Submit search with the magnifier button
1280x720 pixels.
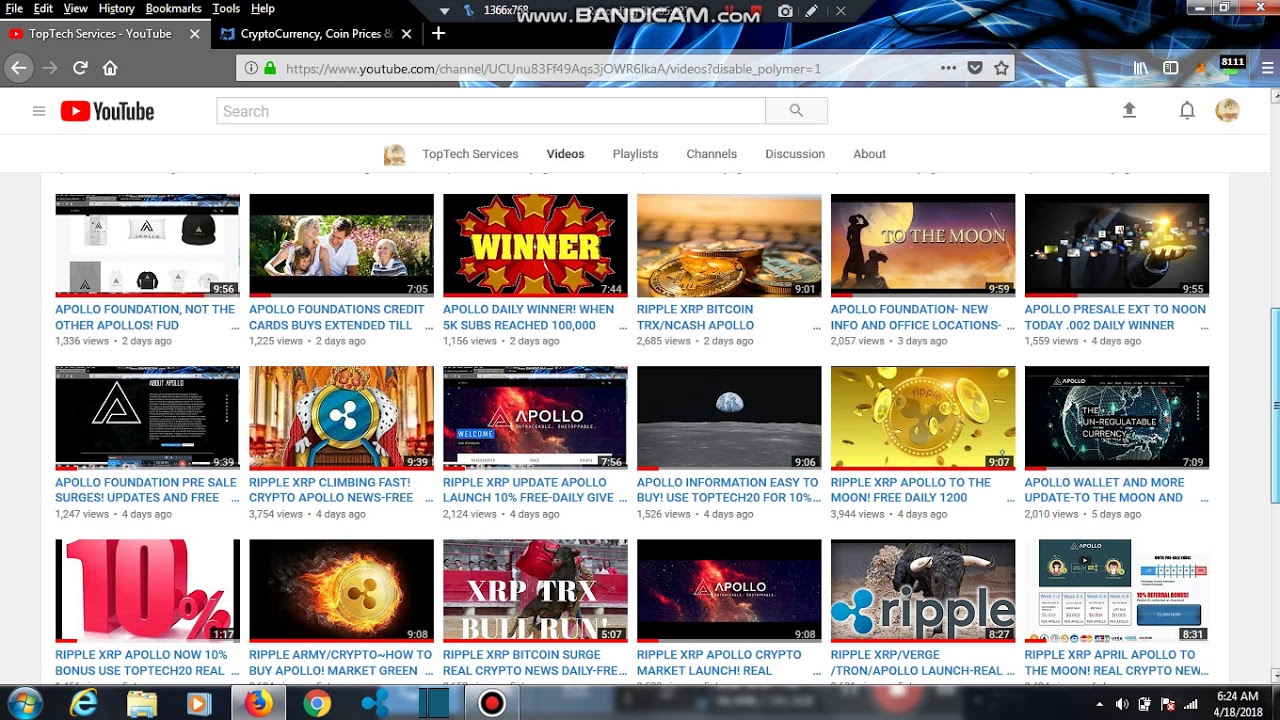(796, 111)
